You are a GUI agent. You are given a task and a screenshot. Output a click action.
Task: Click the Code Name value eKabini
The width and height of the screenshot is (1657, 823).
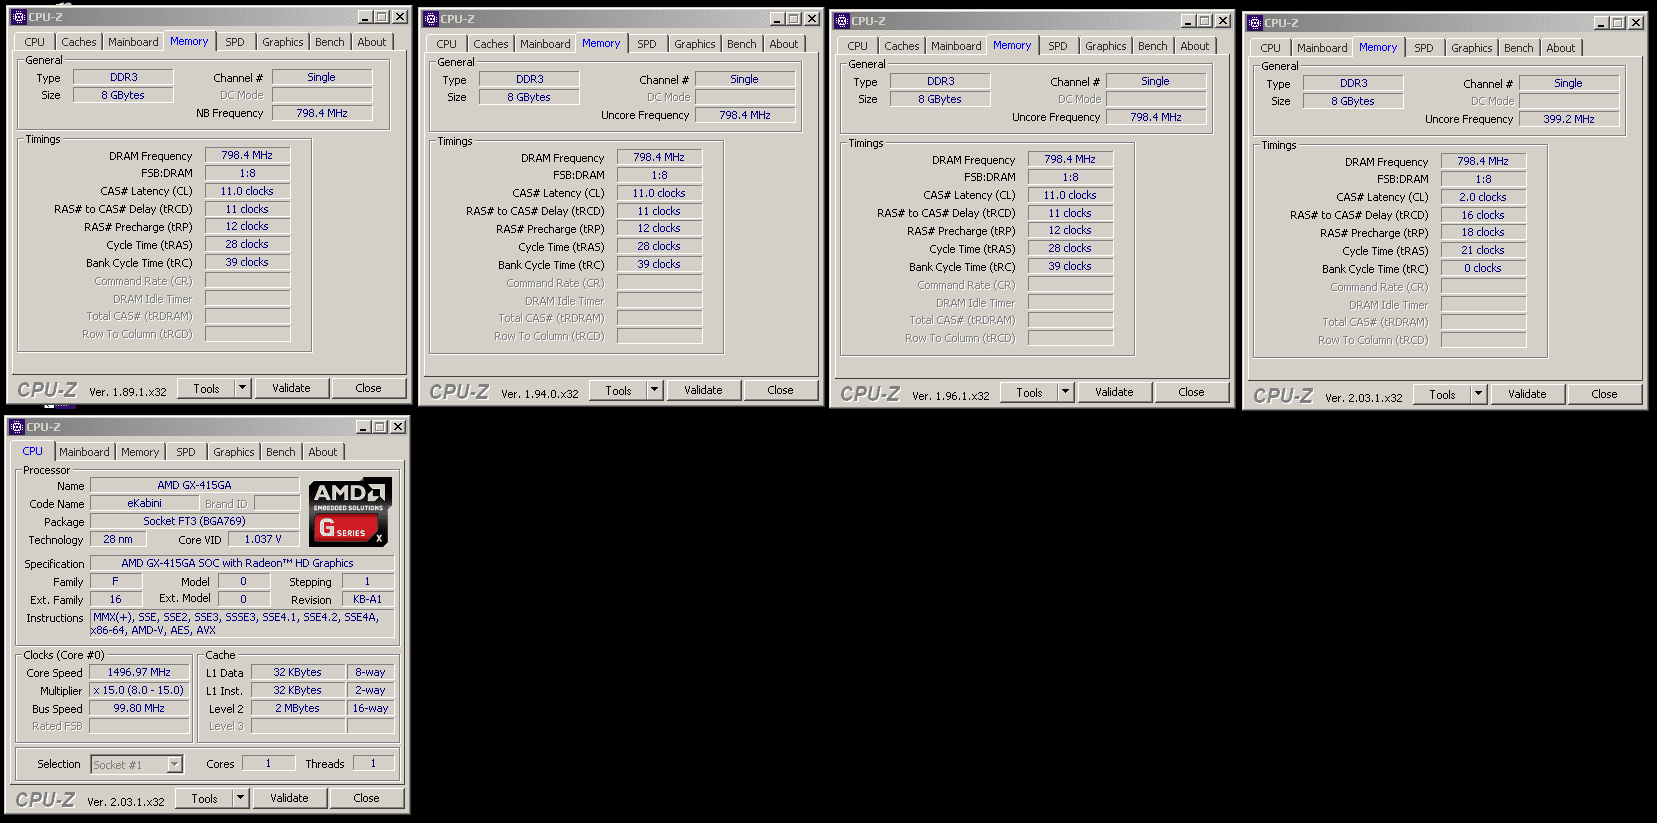(144, 503)
